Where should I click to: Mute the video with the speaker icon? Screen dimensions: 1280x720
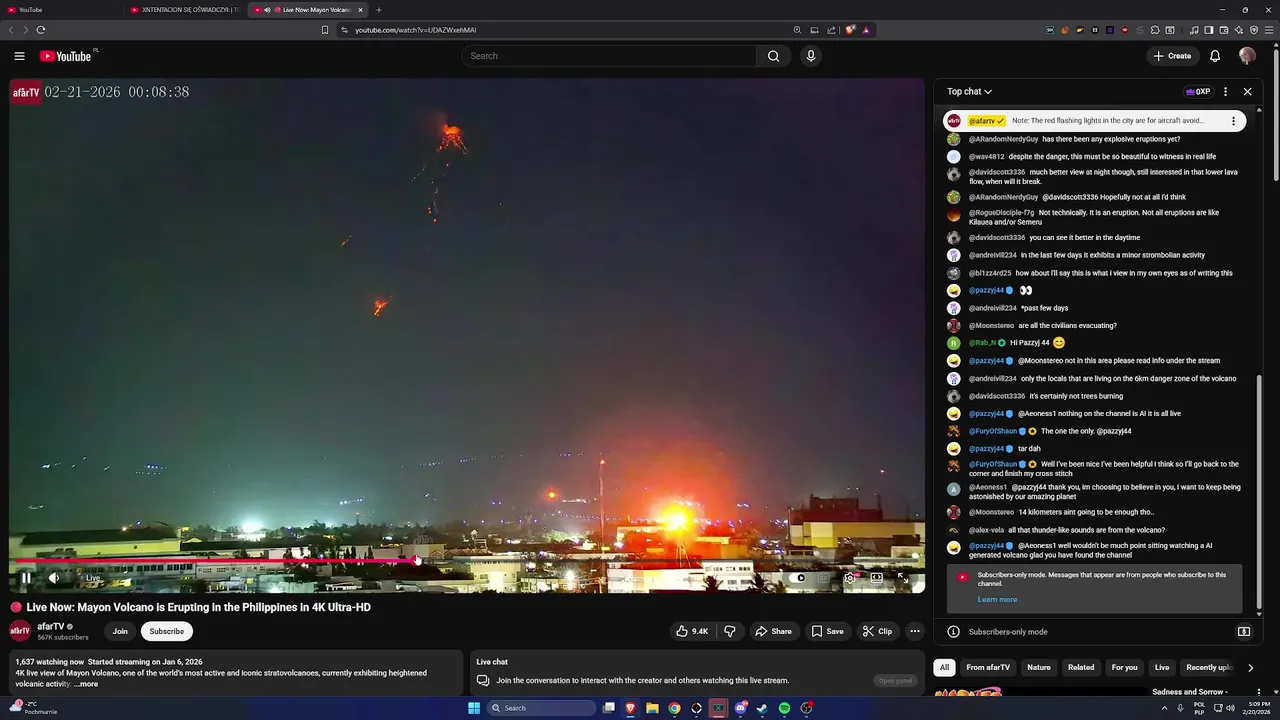click(54, 577)
